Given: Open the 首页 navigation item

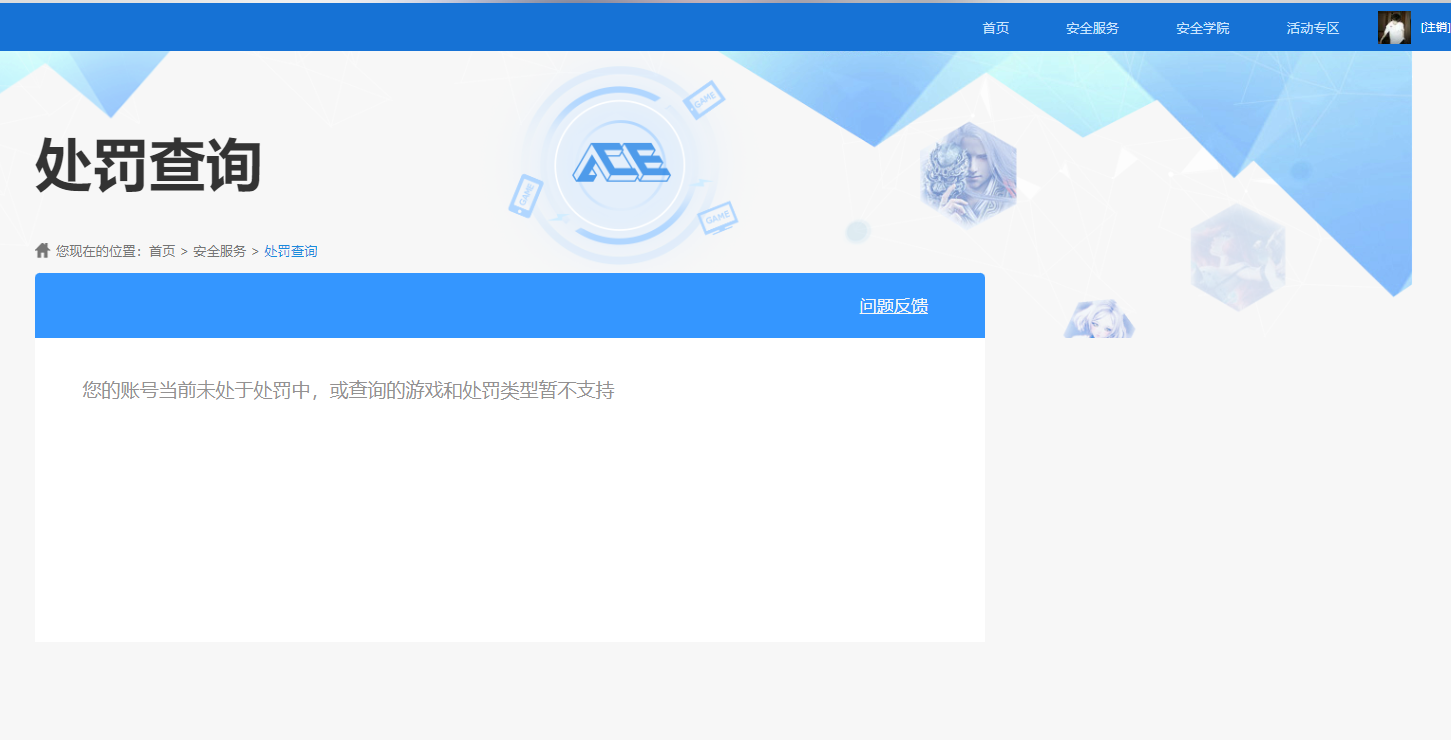Looking at the screenshot, I should [x=995, y=28].
